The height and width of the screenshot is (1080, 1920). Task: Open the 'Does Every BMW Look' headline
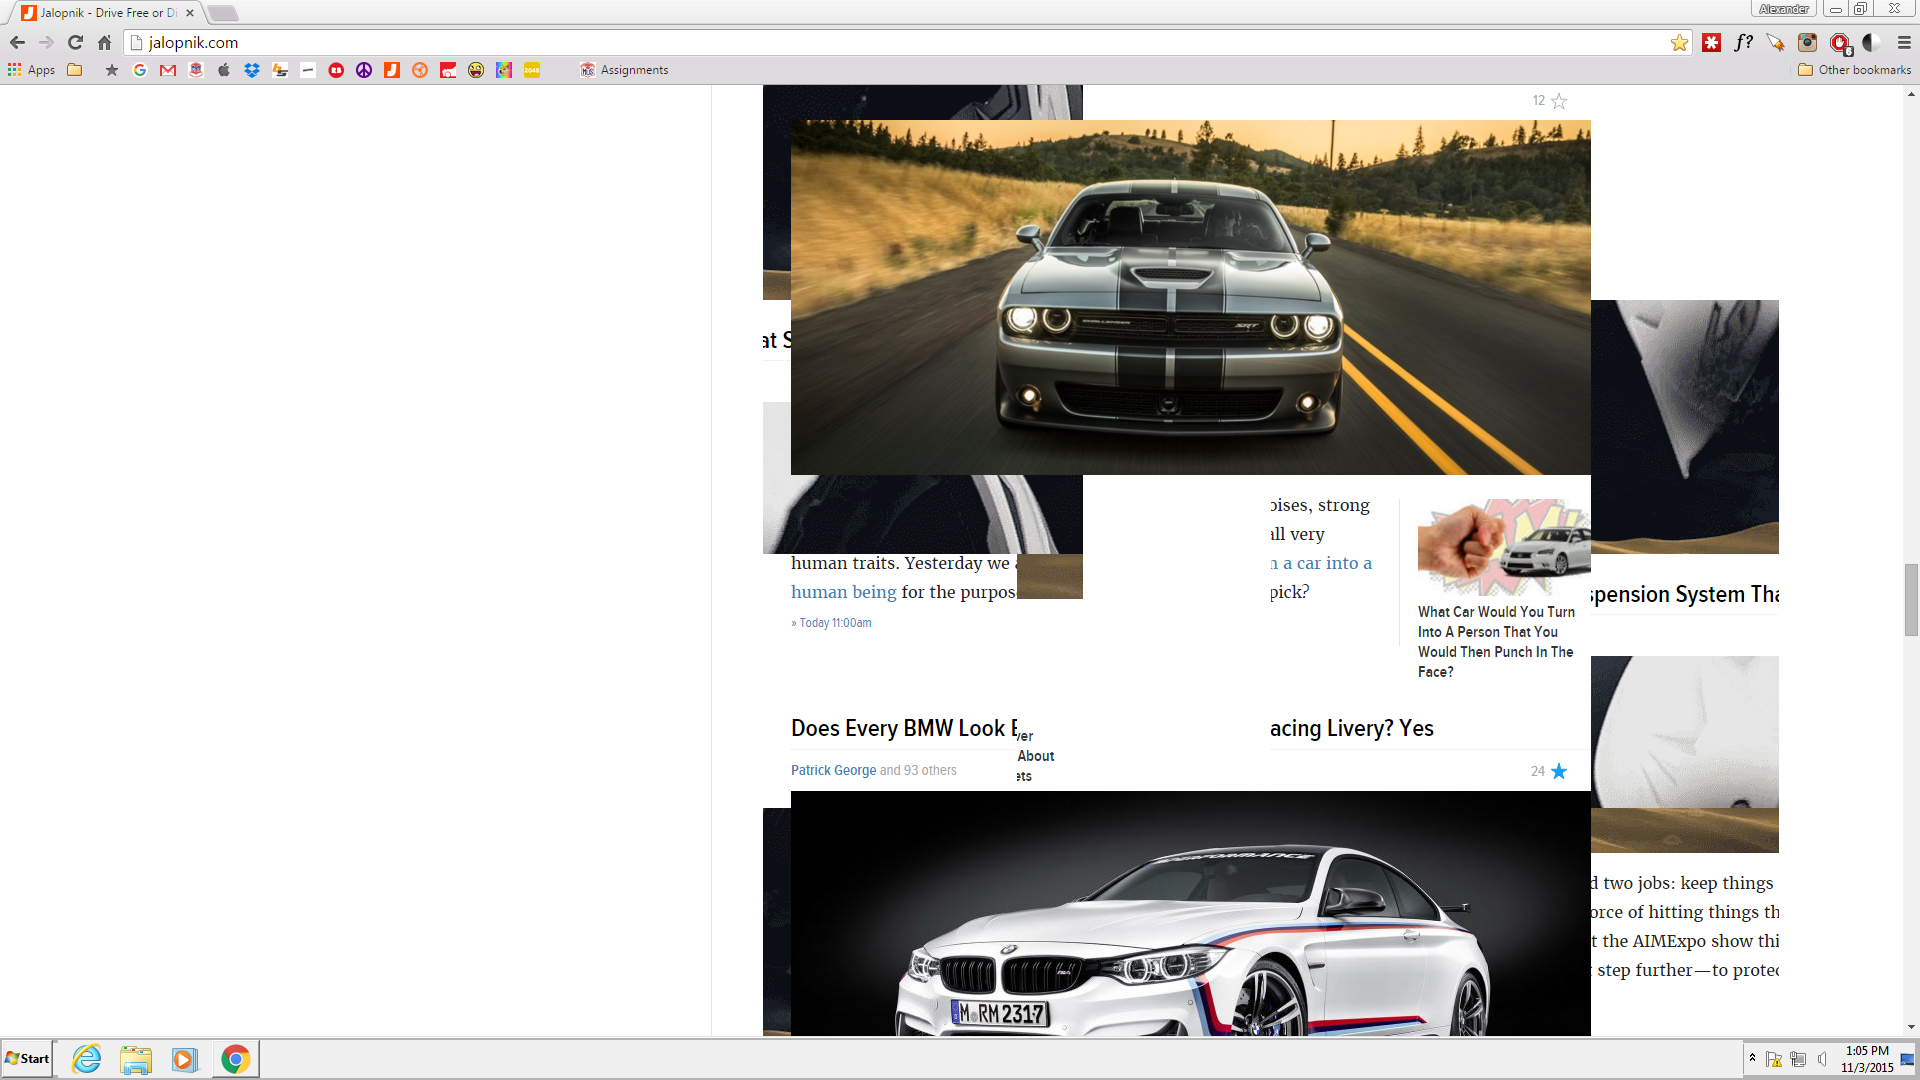point(904,728)
